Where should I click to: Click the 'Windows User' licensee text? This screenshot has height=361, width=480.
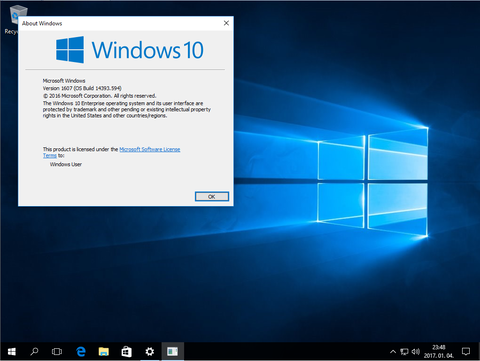[66, 164]
